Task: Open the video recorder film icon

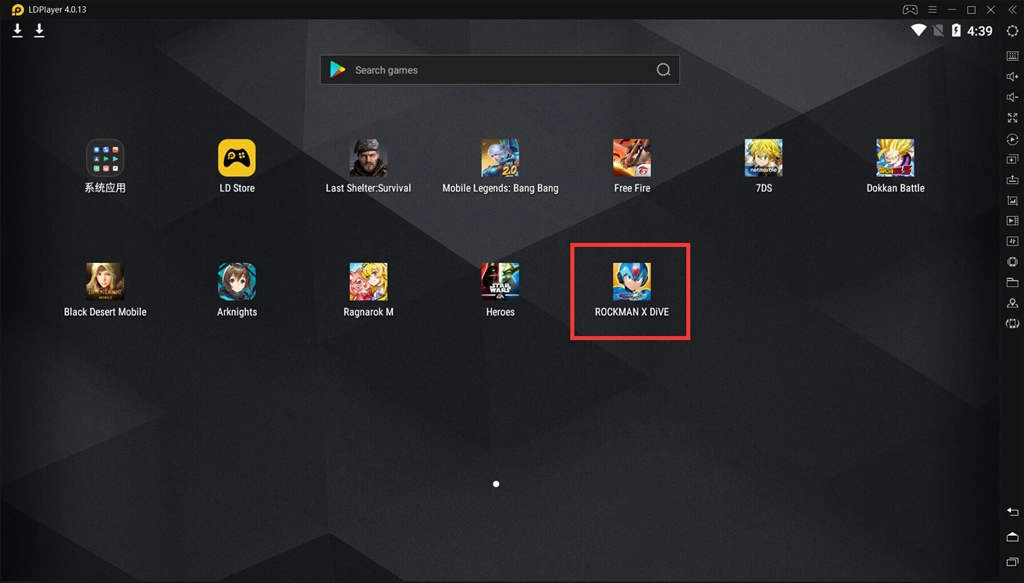Action: [x=1012, y=221]
